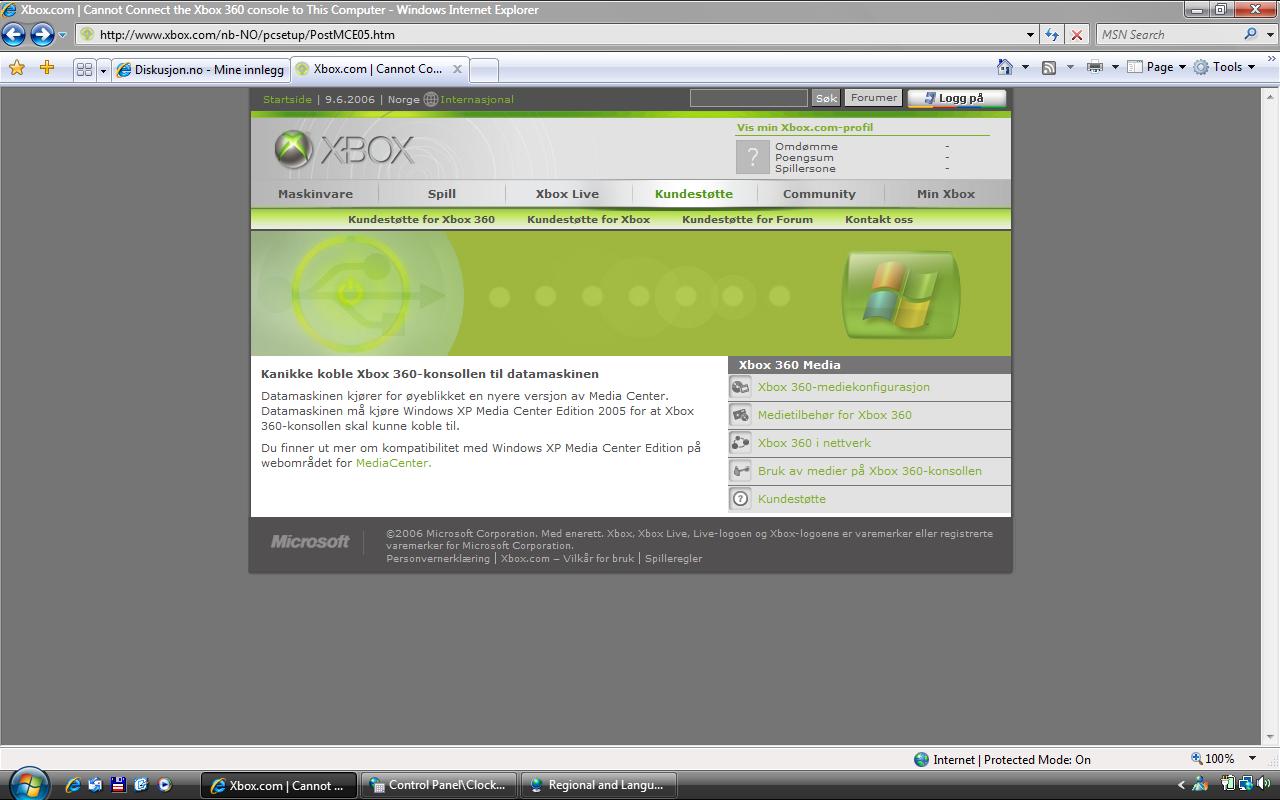Open the tab list dropdown arrow

pos(102,70)
